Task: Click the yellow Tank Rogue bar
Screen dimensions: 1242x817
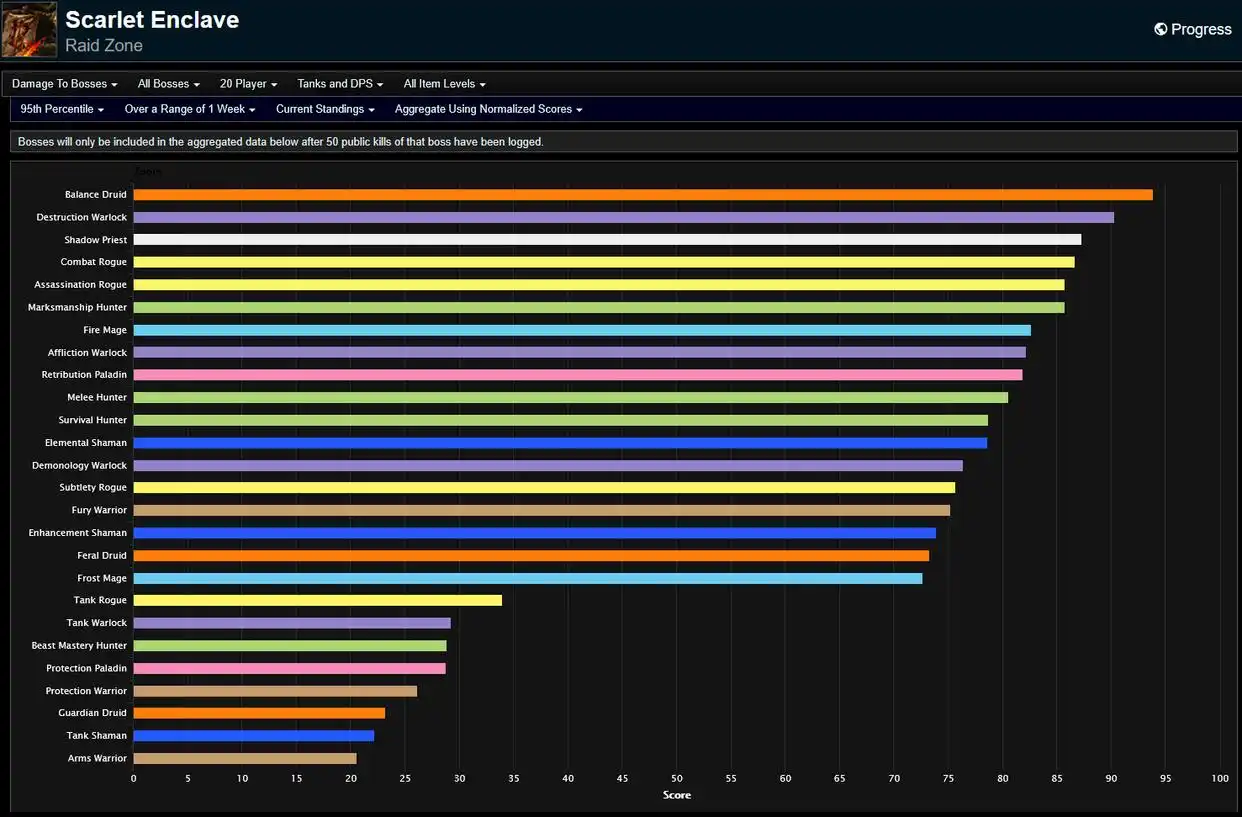Action: (x=318, y=600)
